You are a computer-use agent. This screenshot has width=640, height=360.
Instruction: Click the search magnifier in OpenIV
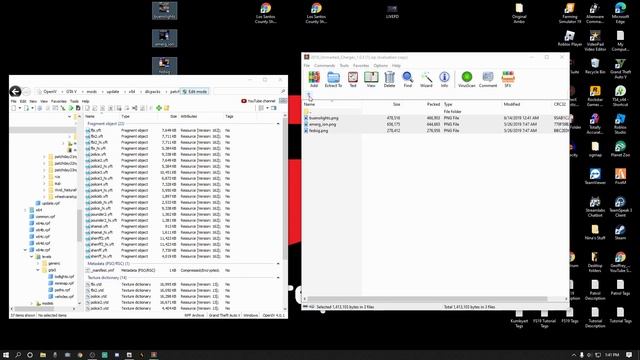tap(282, 91)
